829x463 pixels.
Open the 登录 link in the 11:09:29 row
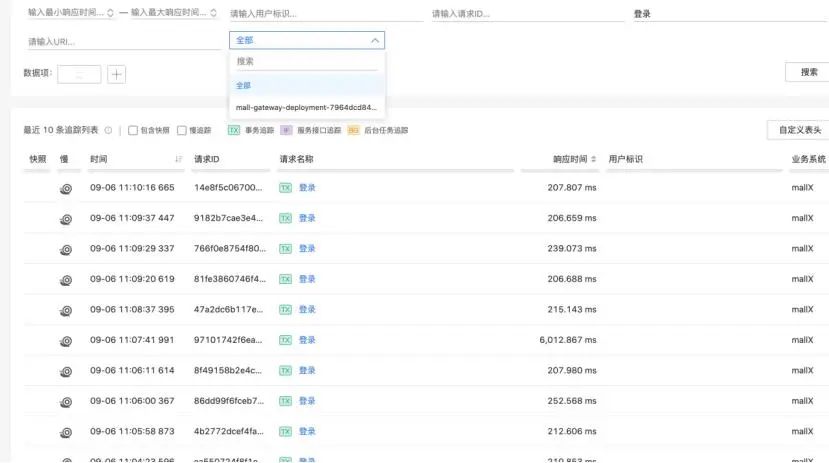click(307, 249)
